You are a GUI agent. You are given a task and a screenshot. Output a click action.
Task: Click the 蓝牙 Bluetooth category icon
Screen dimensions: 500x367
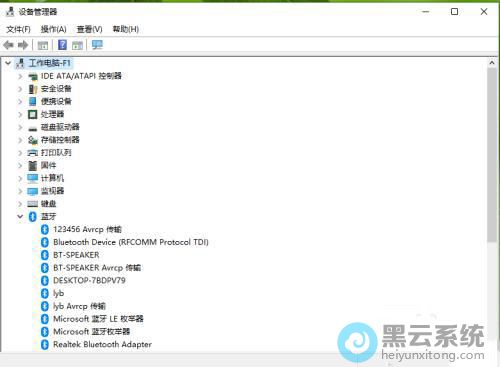point(33,217)
